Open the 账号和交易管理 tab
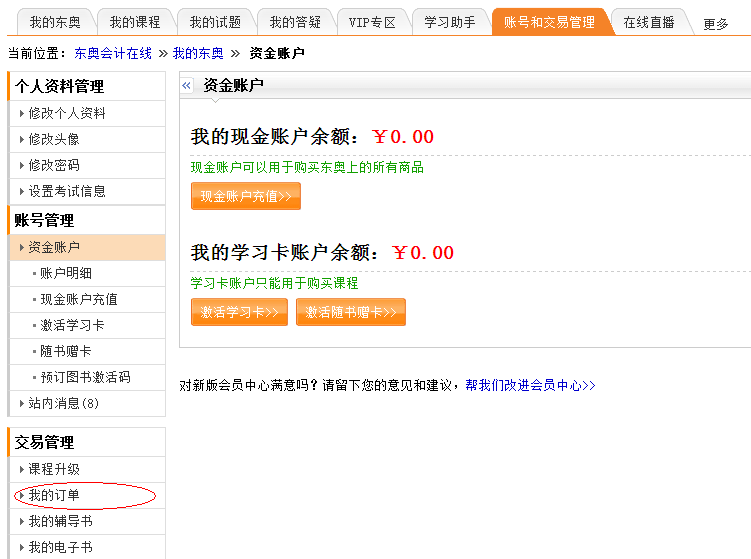Image resolution: width=751 pixels, height=559 pixels. point(548,22)
